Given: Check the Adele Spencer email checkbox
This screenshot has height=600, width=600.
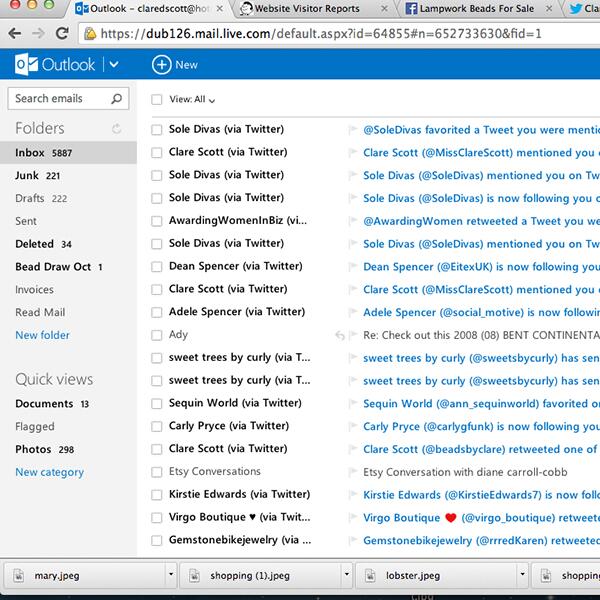Looking at the screenshot, I should [x=157, y=312].
